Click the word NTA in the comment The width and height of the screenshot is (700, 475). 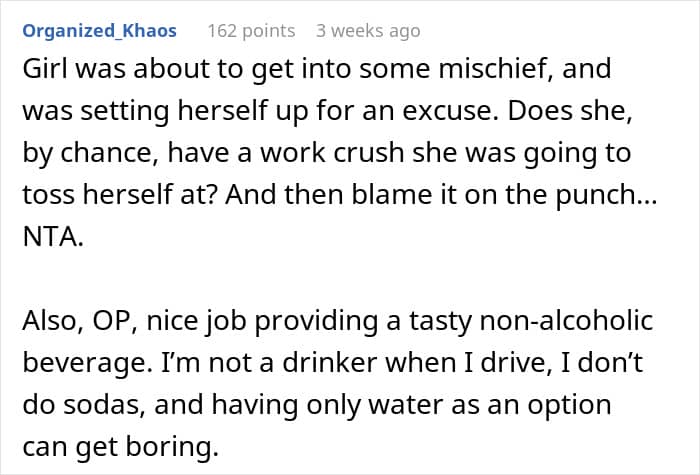[53, 237]
